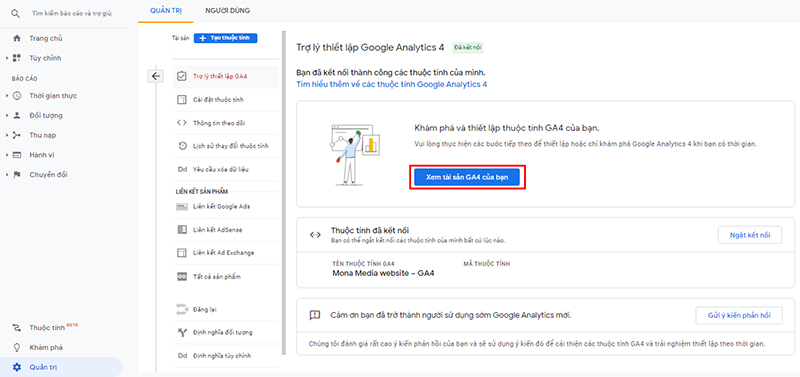The width and height of the screenshot is (800, 377).
Task: Click the connected property arrows icon
Action: [x=315, y=235]
